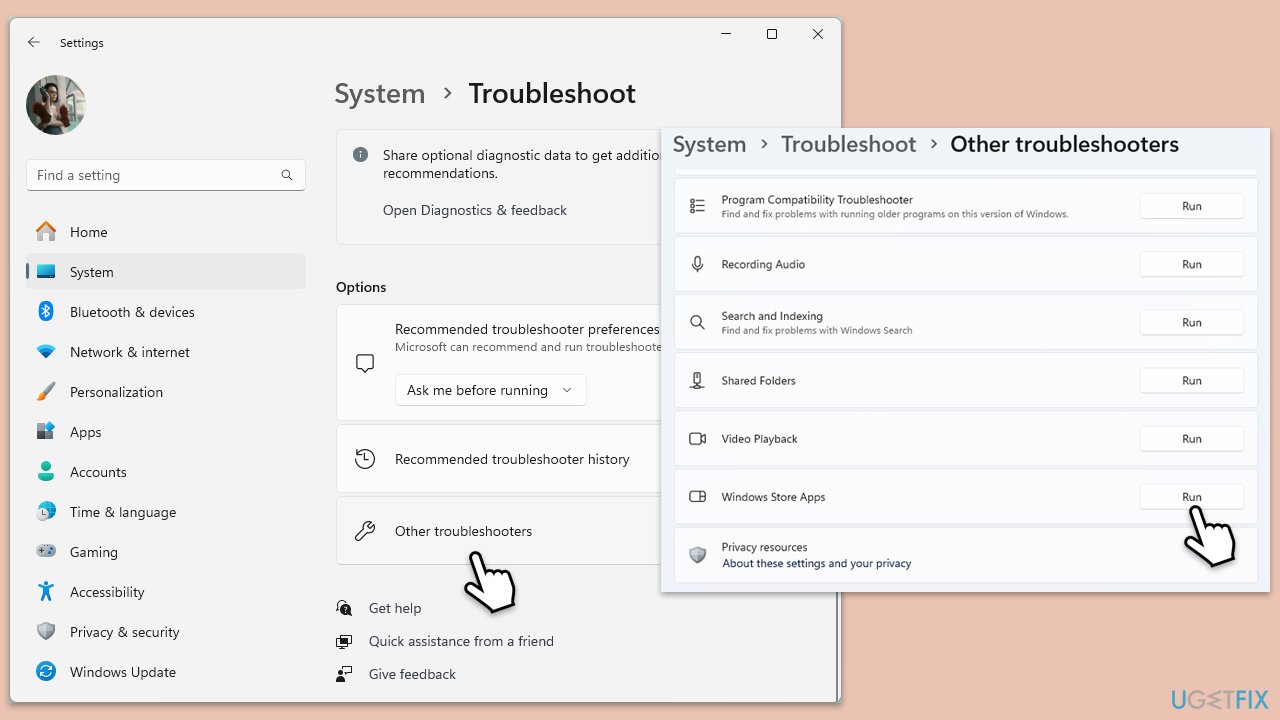Click the Get help link
1280x720 pixels.
point(394,608)
